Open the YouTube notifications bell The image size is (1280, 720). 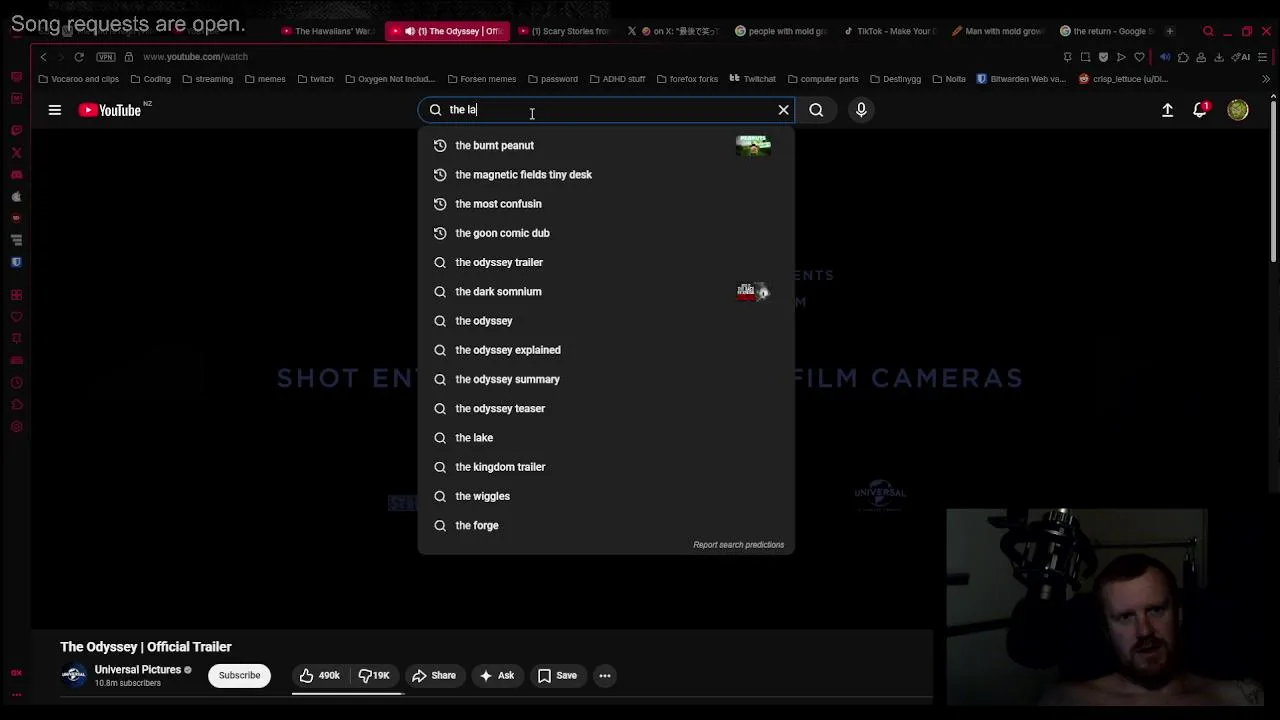[x=1200, y=110]
